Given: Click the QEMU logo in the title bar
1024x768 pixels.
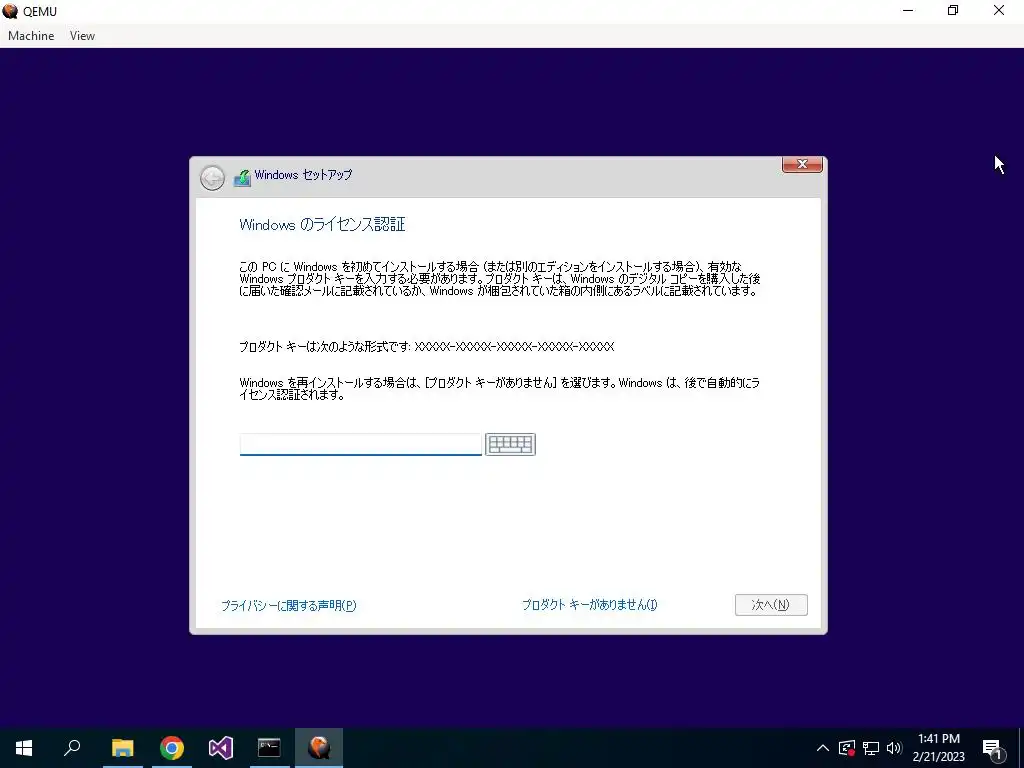Looking at the screenshot, I should (10, 11).
